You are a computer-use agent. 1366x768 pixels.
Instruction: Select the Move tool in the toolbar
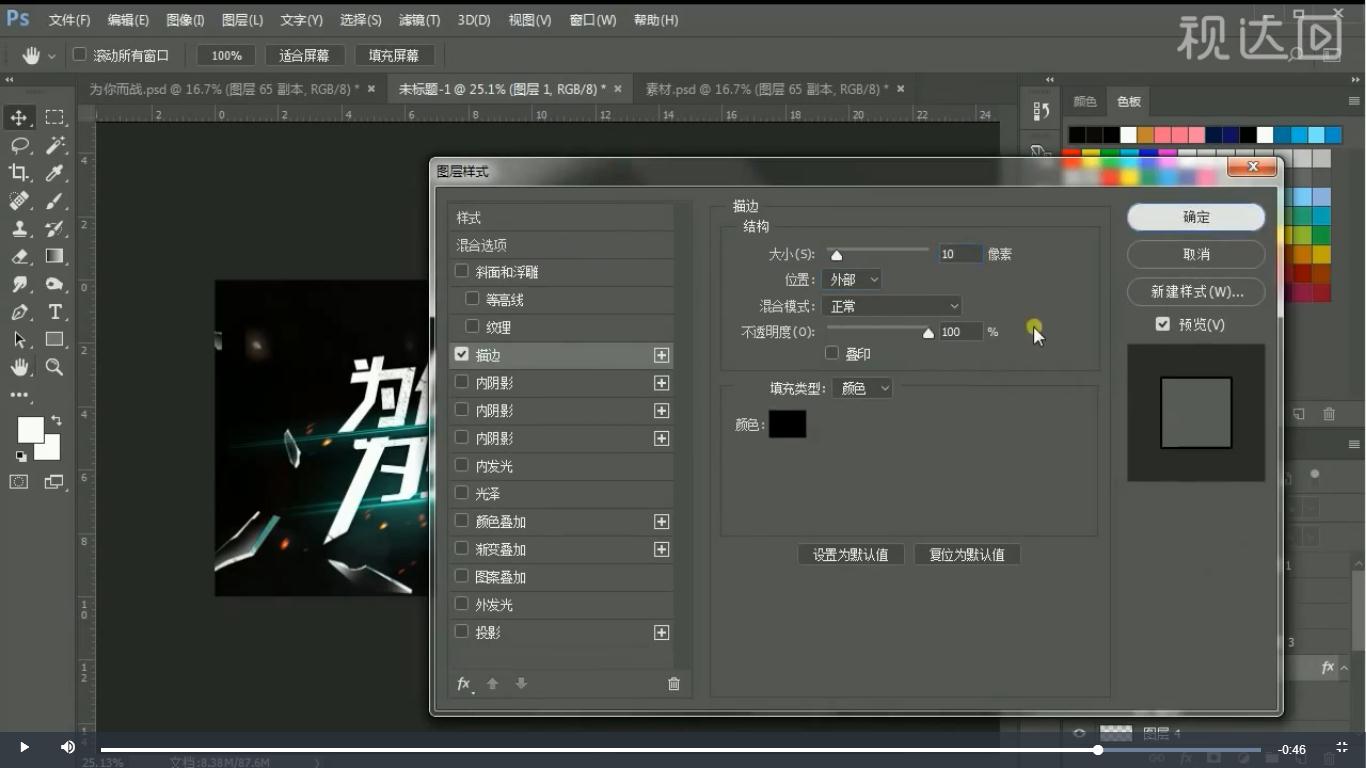tap(20, 116)
